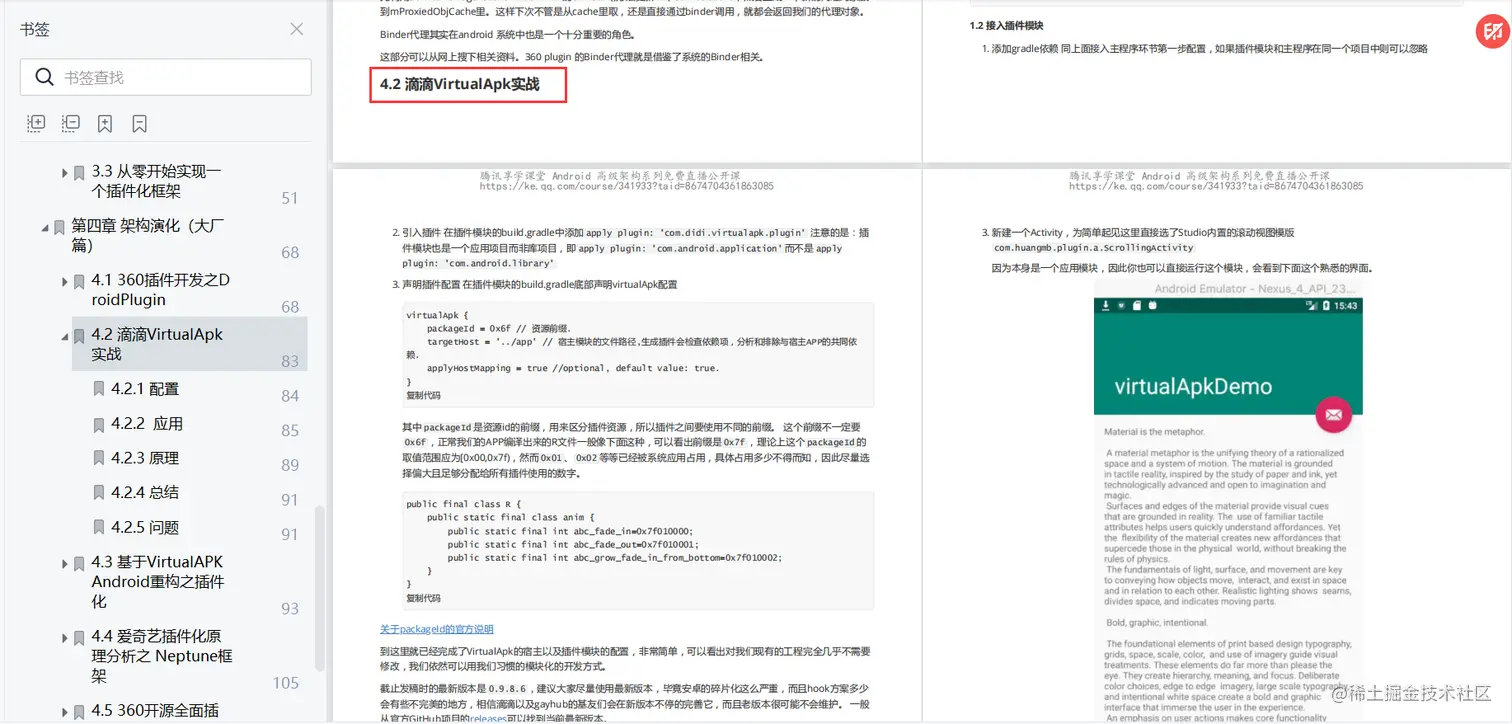
Task: Click bookmark icon beside 3.3 从零开始实现
Action: pos(79,172)
